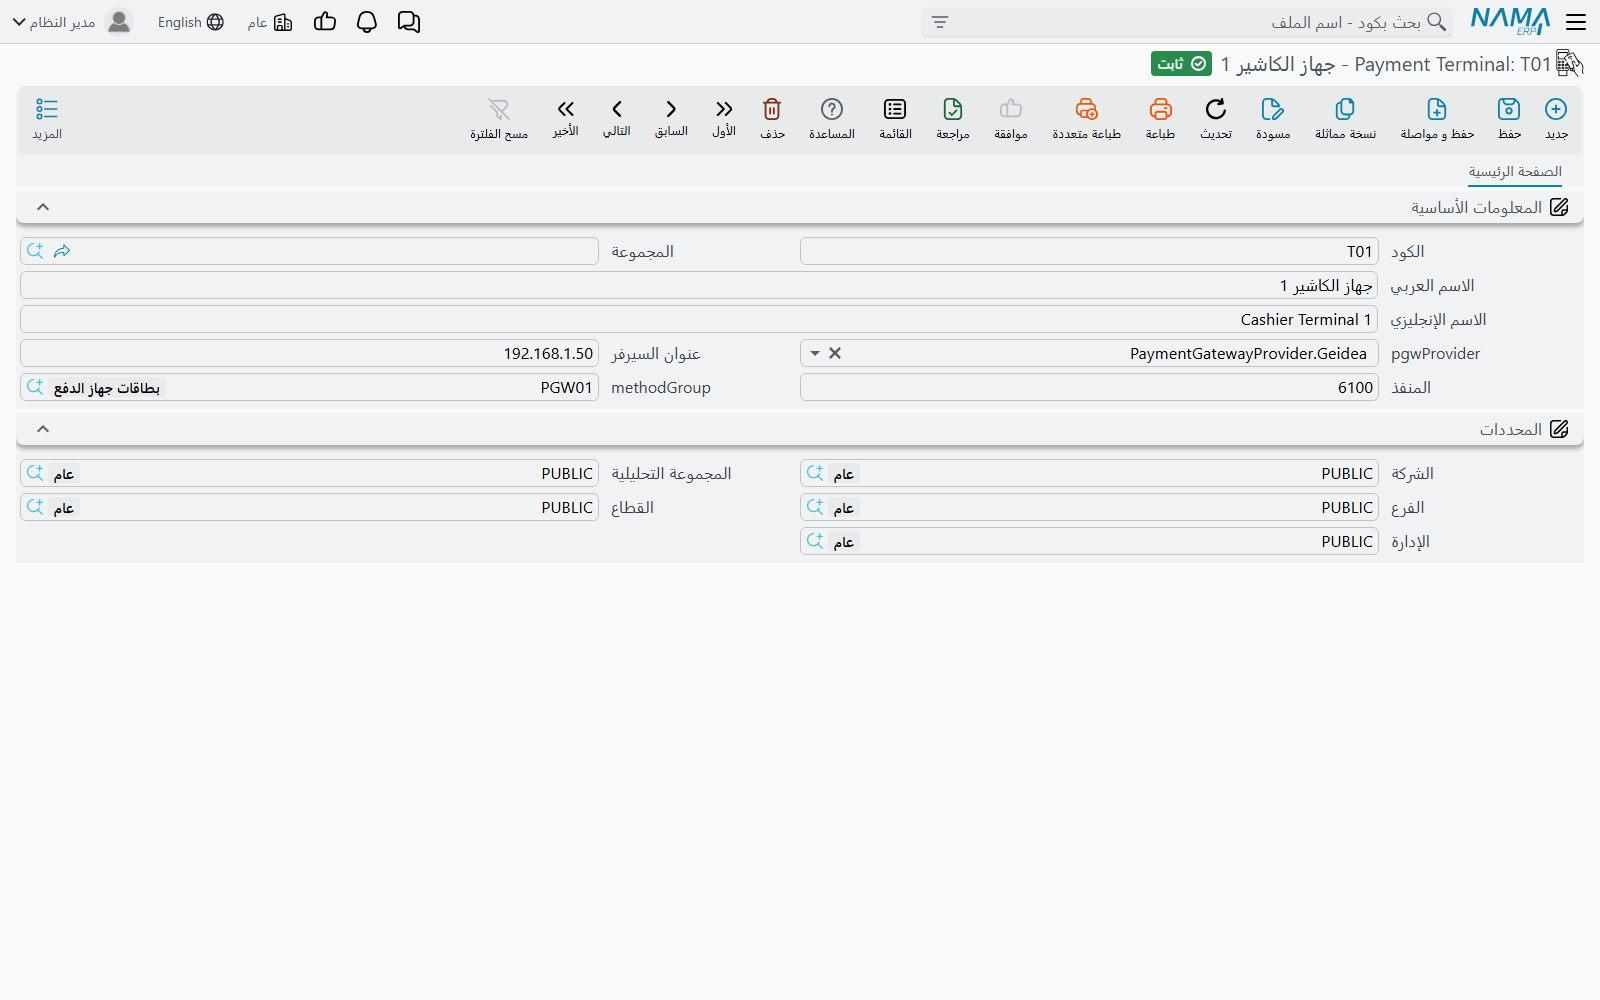Click the عام branch selector in the header

click(x=270, y=22)
